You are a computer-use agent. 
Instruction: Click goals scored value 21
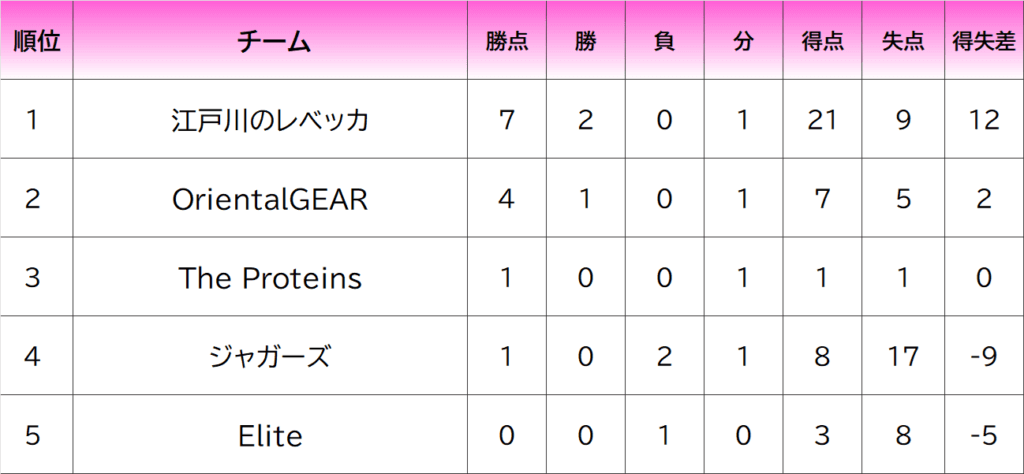[822, 120]
